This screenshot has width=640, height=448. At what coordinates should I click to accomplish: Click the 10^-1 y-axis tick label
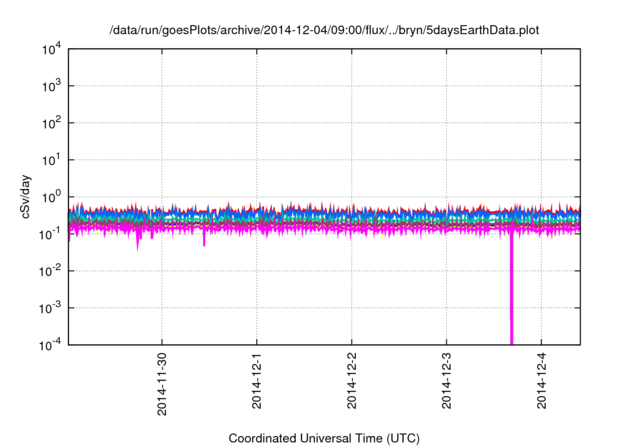pos(50,234)
